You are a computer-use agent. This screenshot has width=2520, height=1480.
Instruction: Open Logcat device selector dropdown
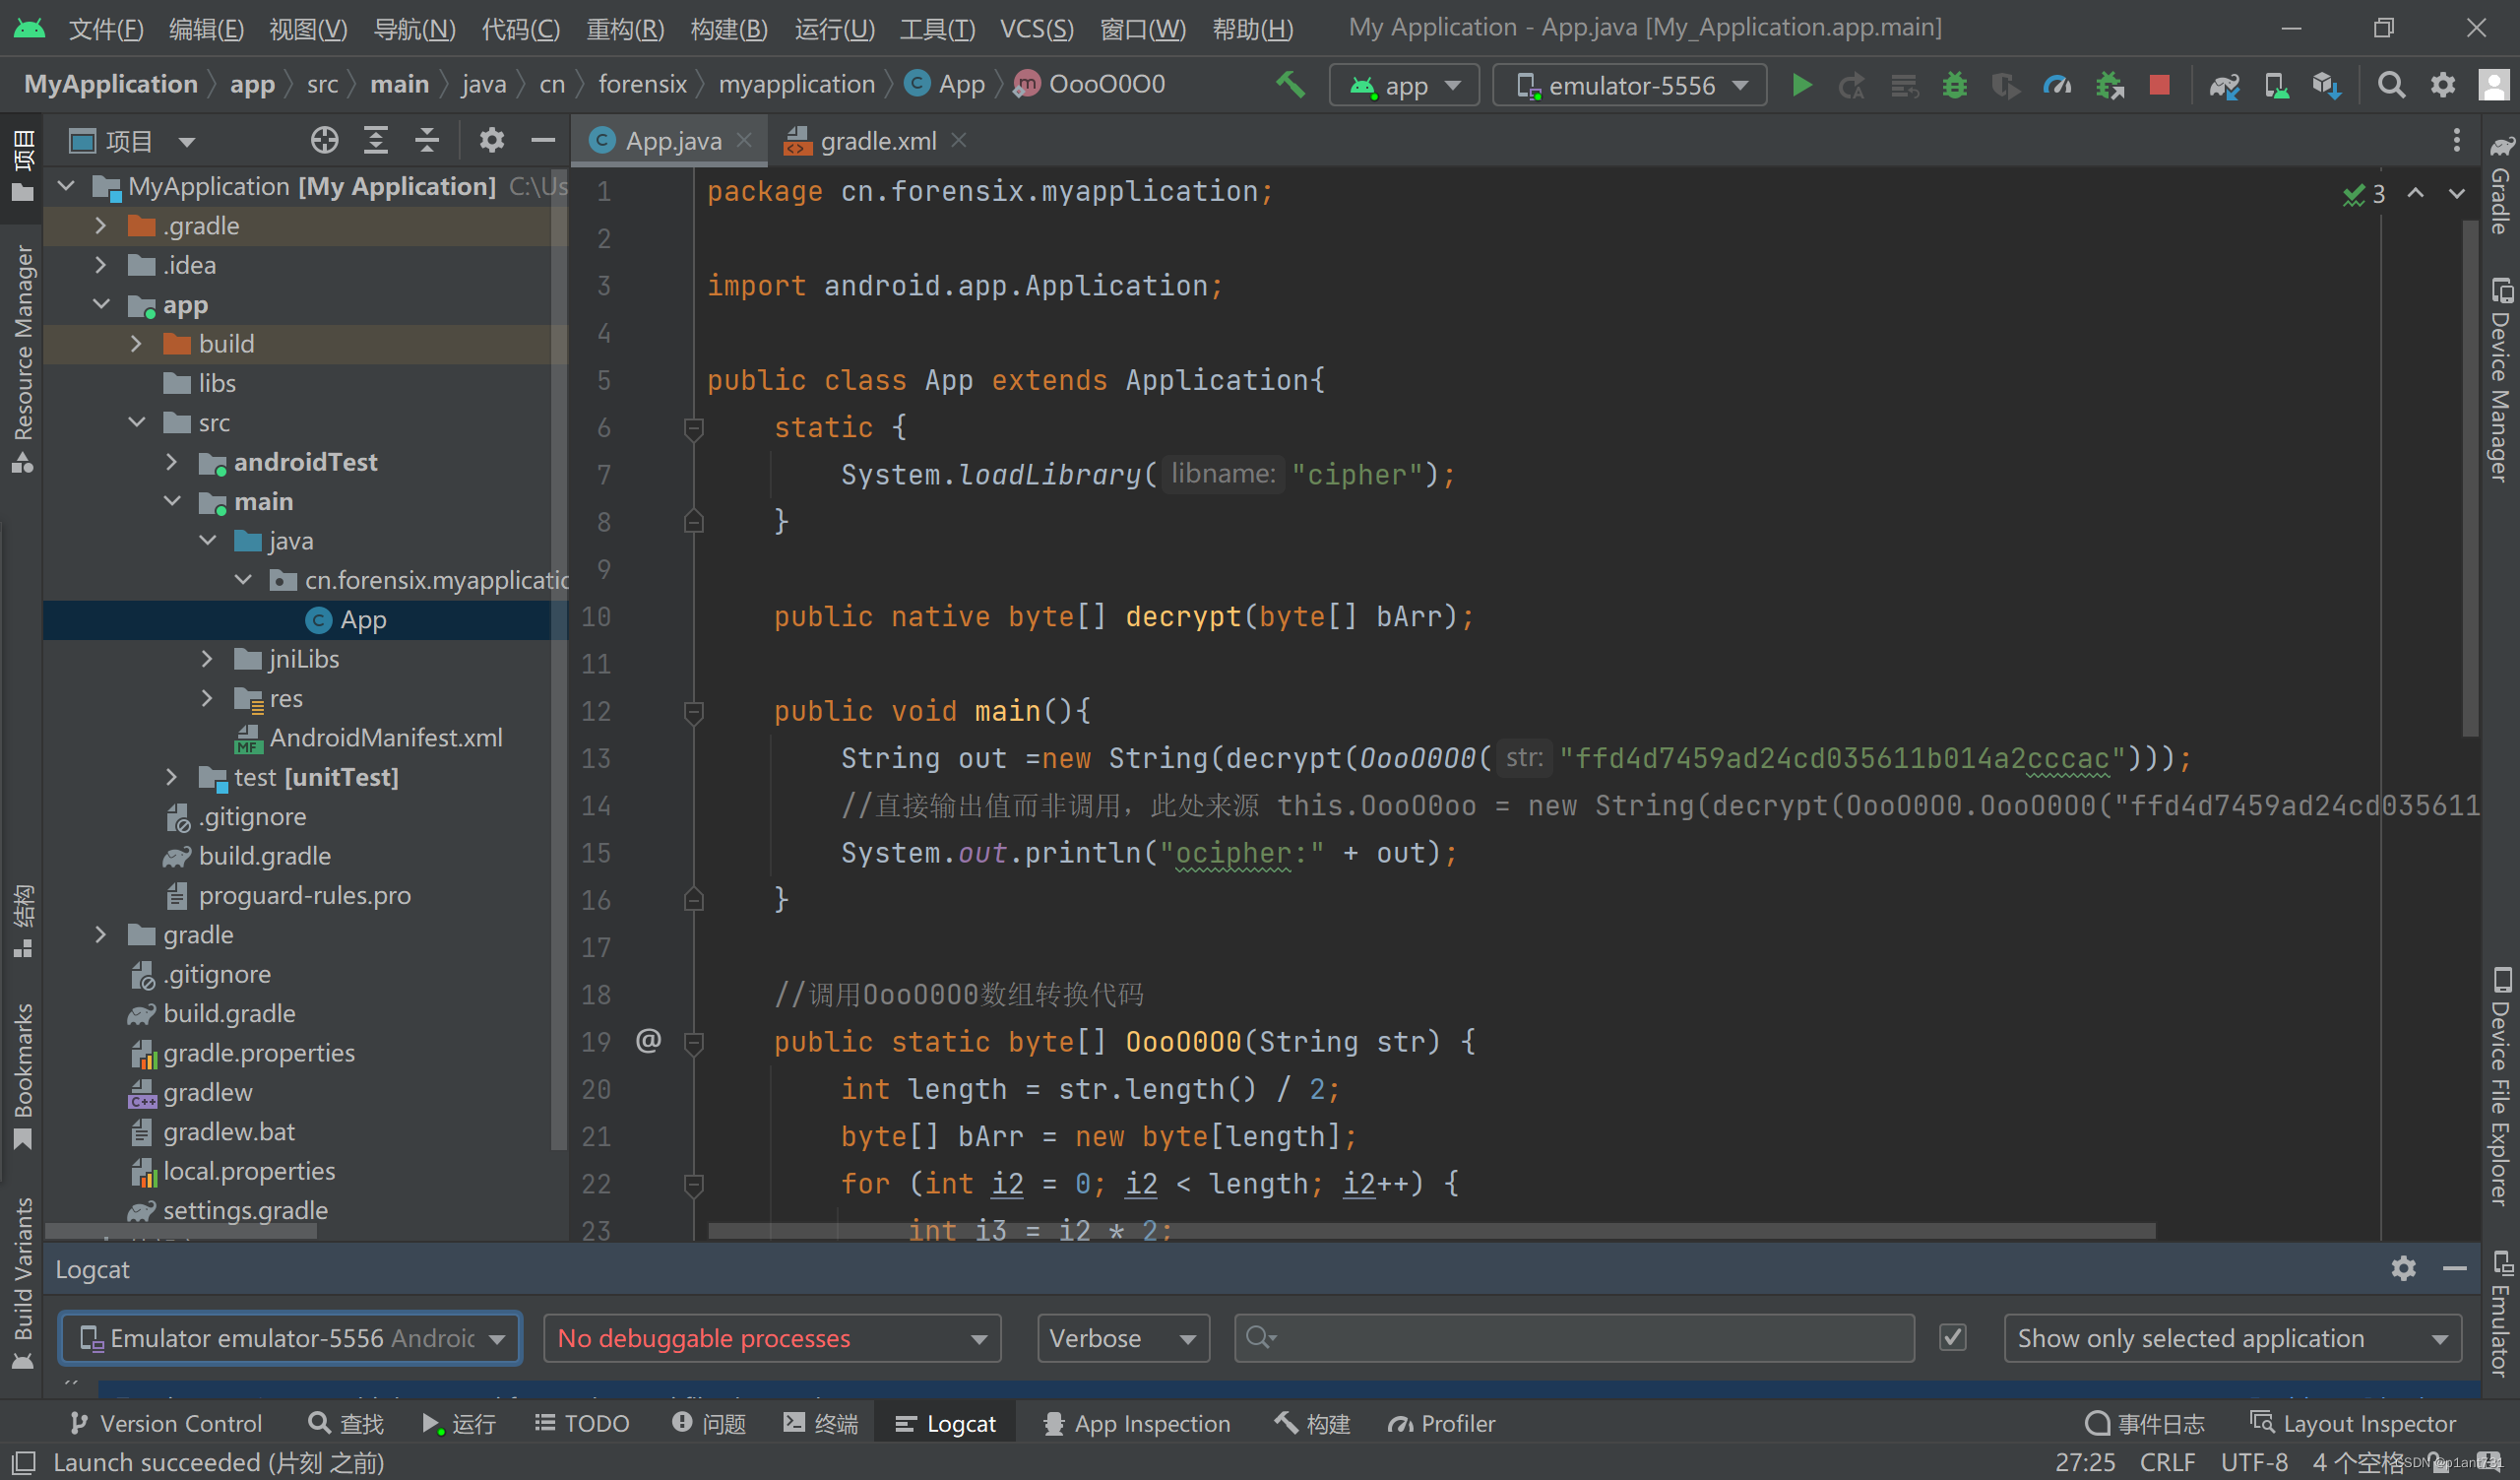(x=290, y=1338)
